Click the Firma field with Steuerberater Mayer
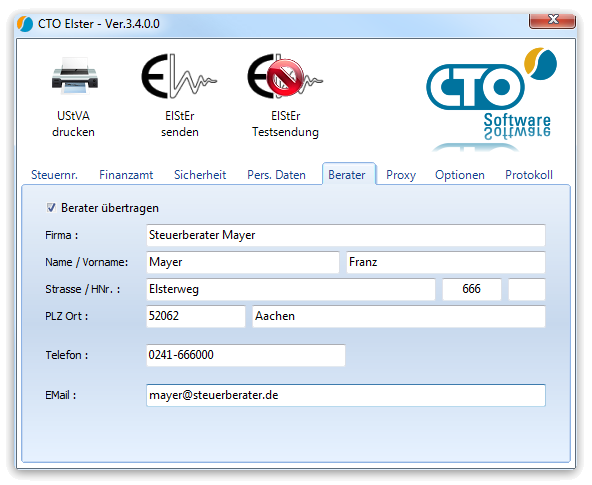The width and height of the screenshot is (592, 485). pyautogui.click(x=345, y=235)
